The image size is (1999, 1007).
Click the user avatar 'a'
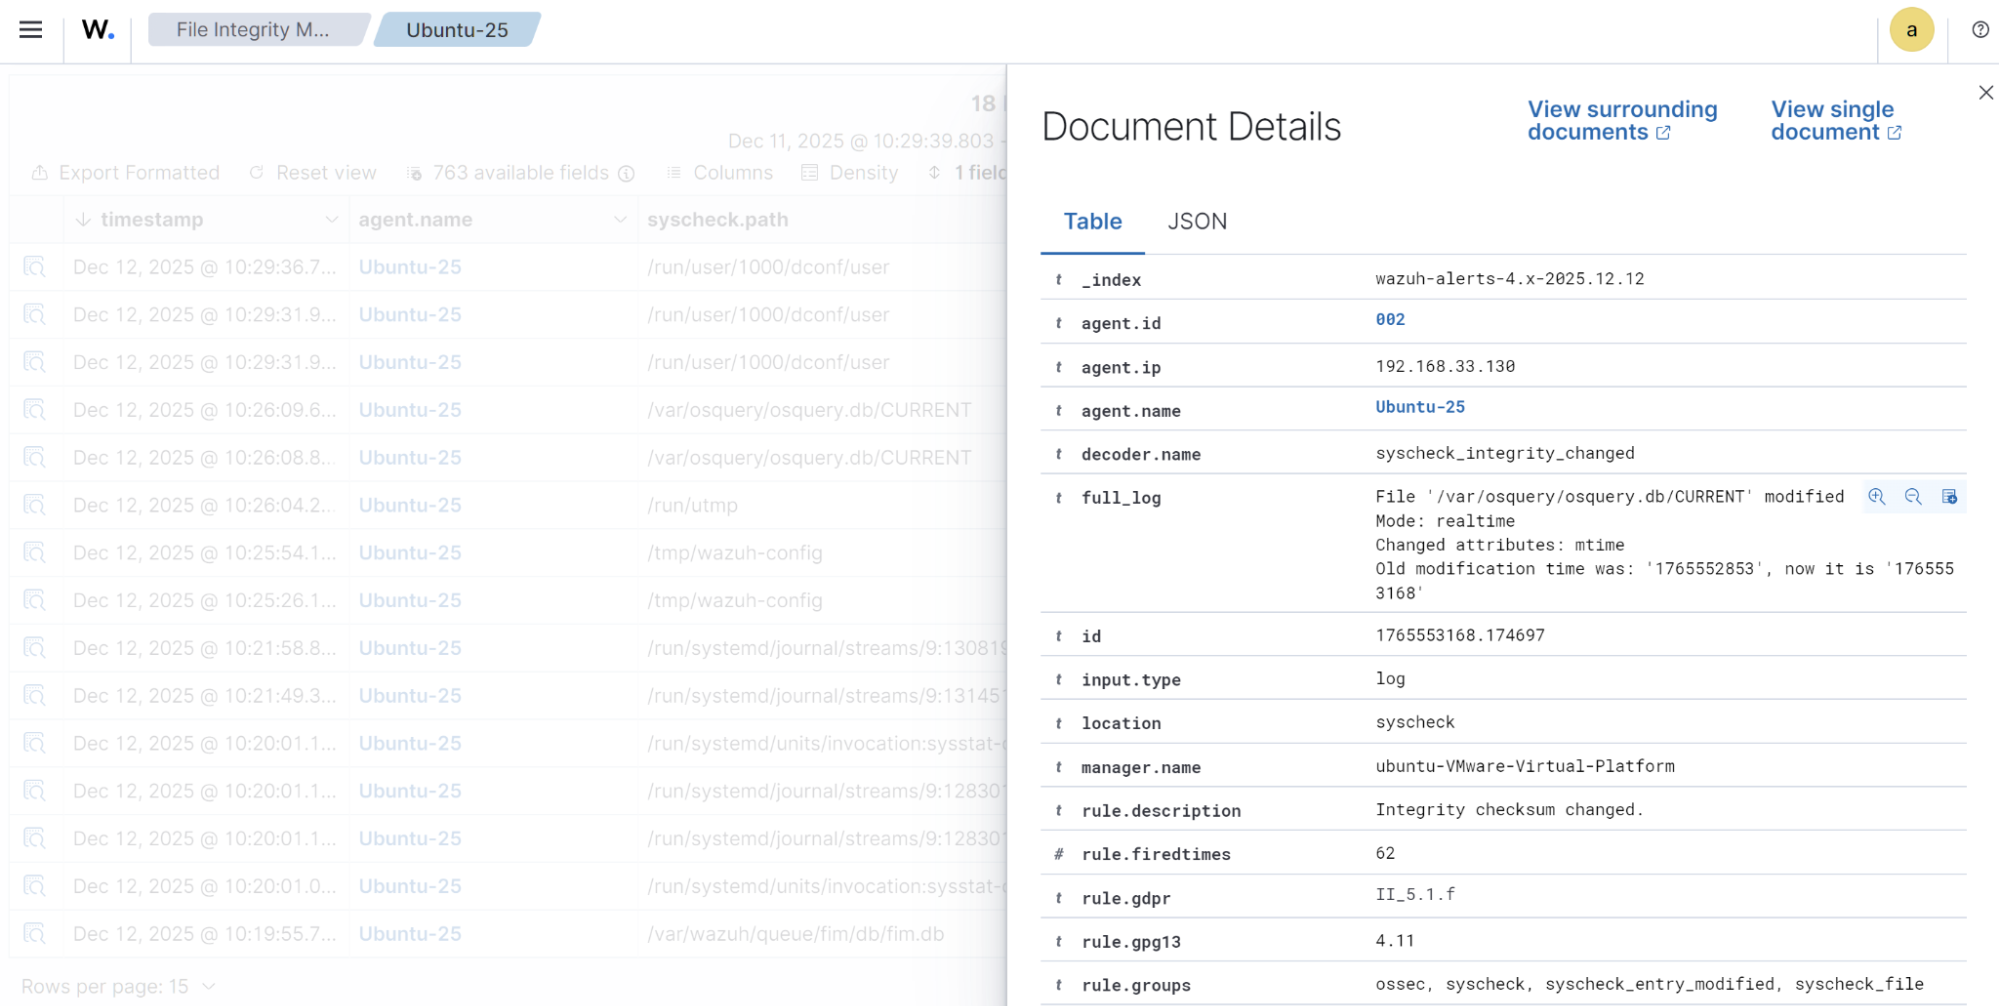click(1911, 30)
